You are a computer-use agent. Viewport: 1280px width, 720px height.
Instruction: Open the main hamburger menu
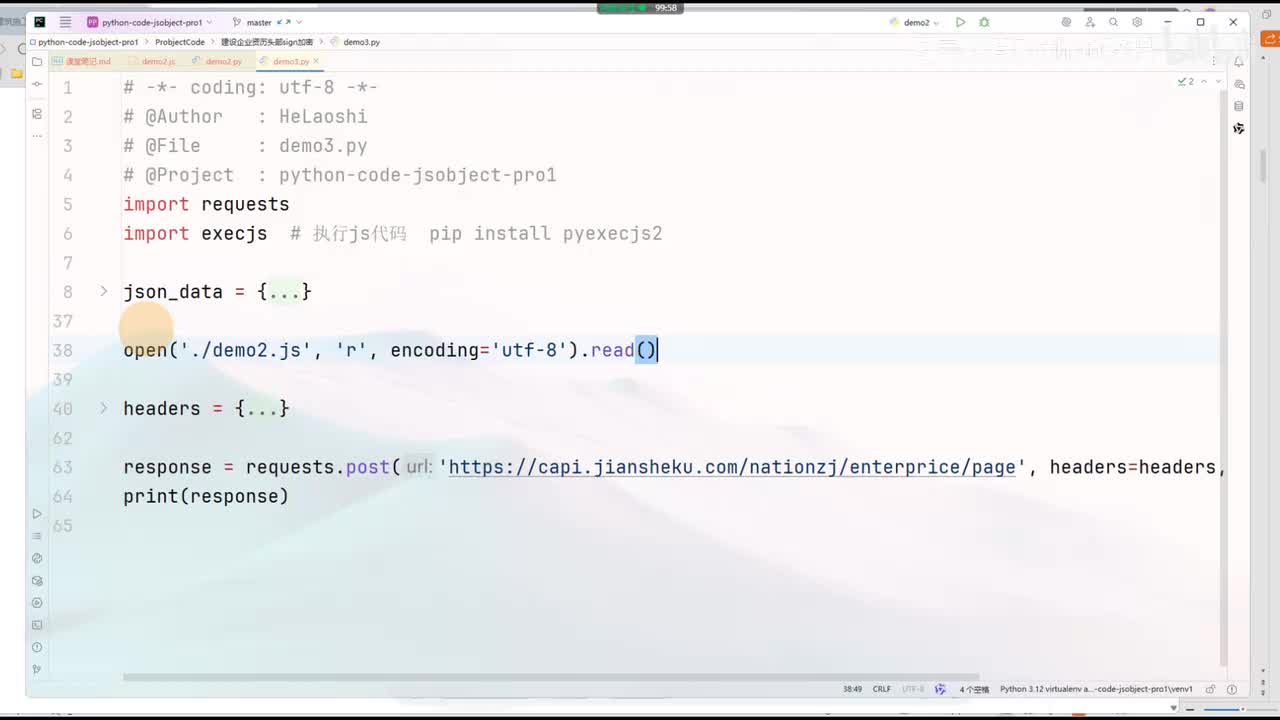[x=65, y=22]
